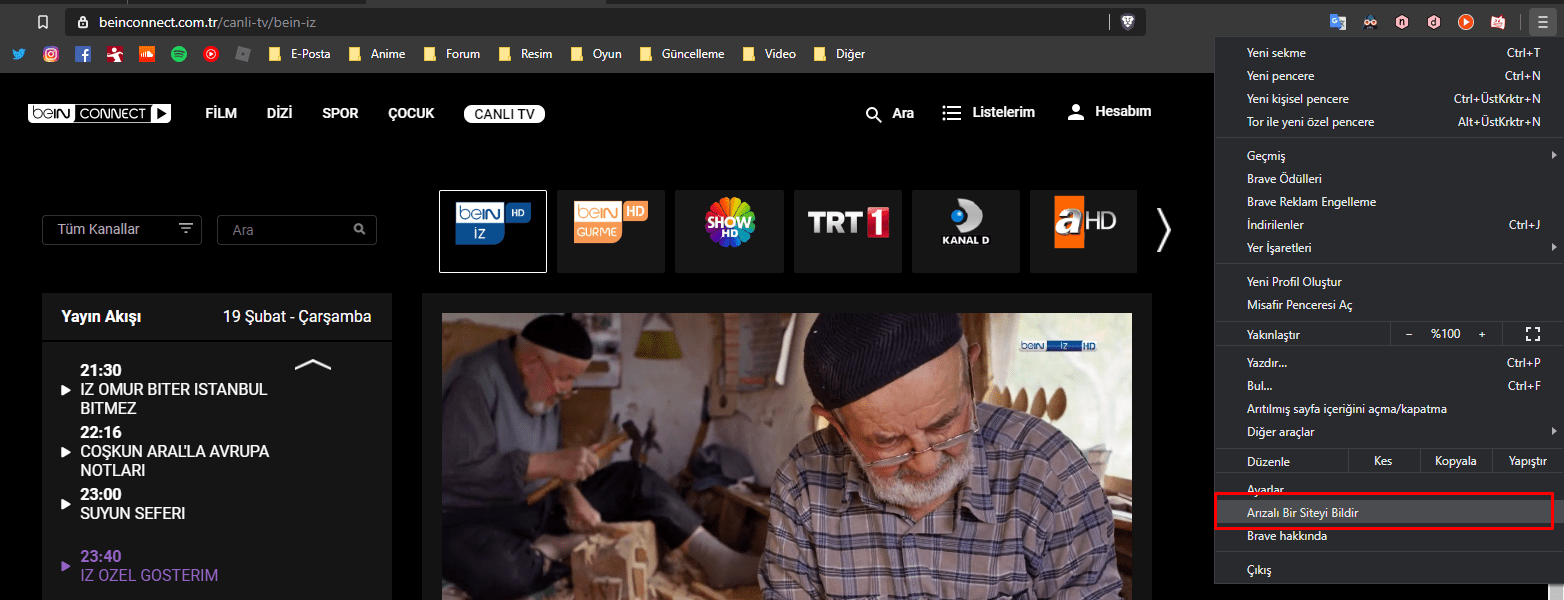Open the Listelerim list icon
This screenshot has height=600, width=1564.
pyautogui.click(x=951, y=112)
